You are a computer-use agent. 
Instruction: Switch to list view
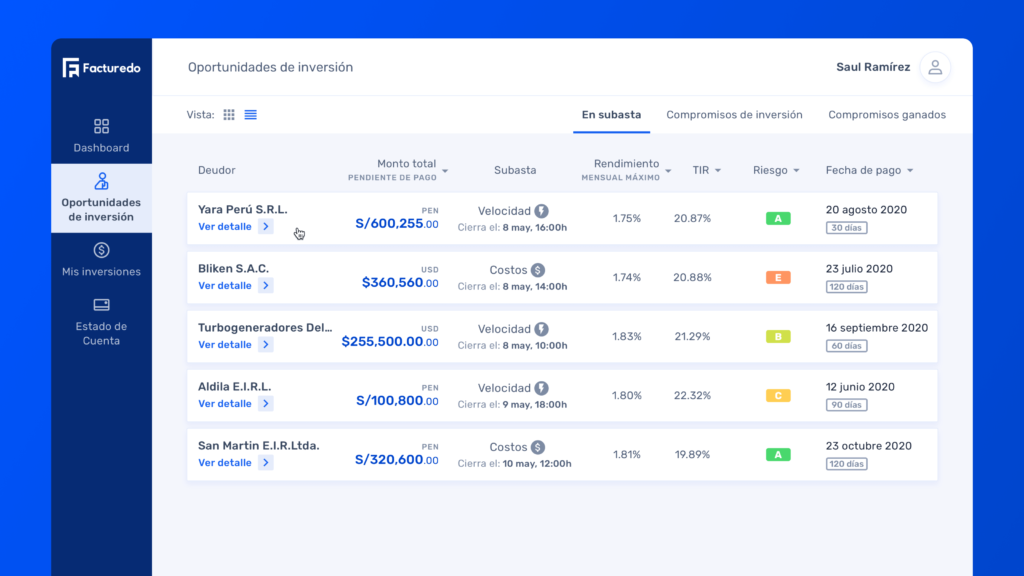click(250, 115)
